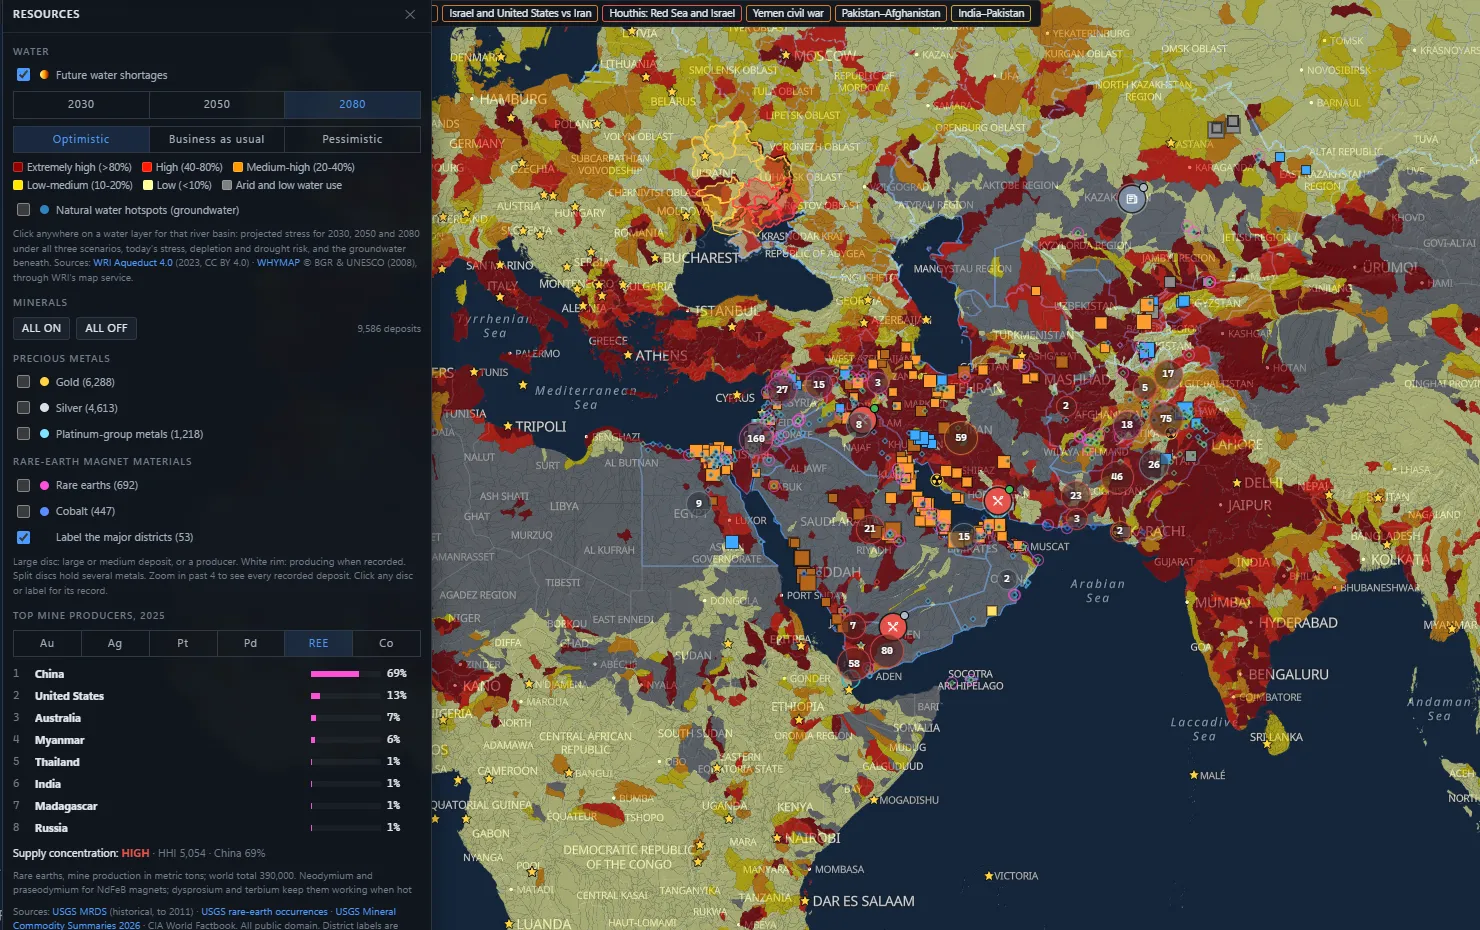
Task: Uncheck Label the major districts
Action: coord(23,537)
